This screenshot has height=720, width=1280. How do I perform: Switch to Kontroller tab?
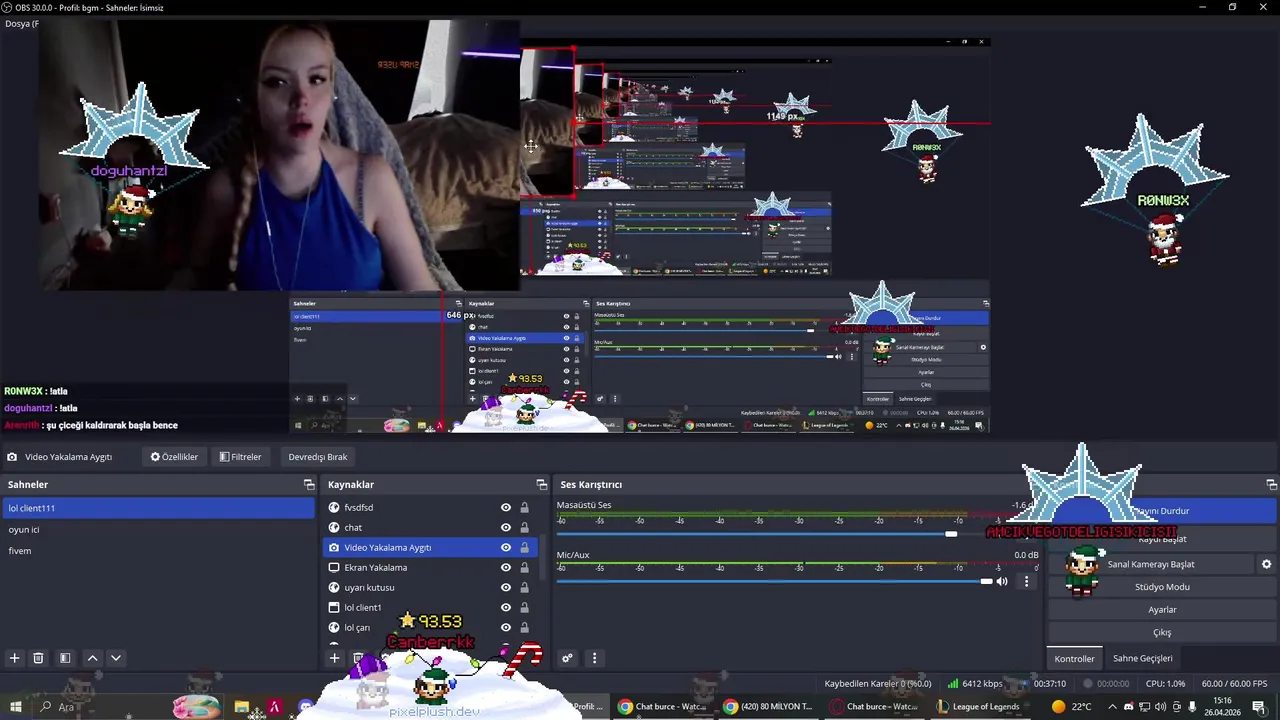[1074, 658]
